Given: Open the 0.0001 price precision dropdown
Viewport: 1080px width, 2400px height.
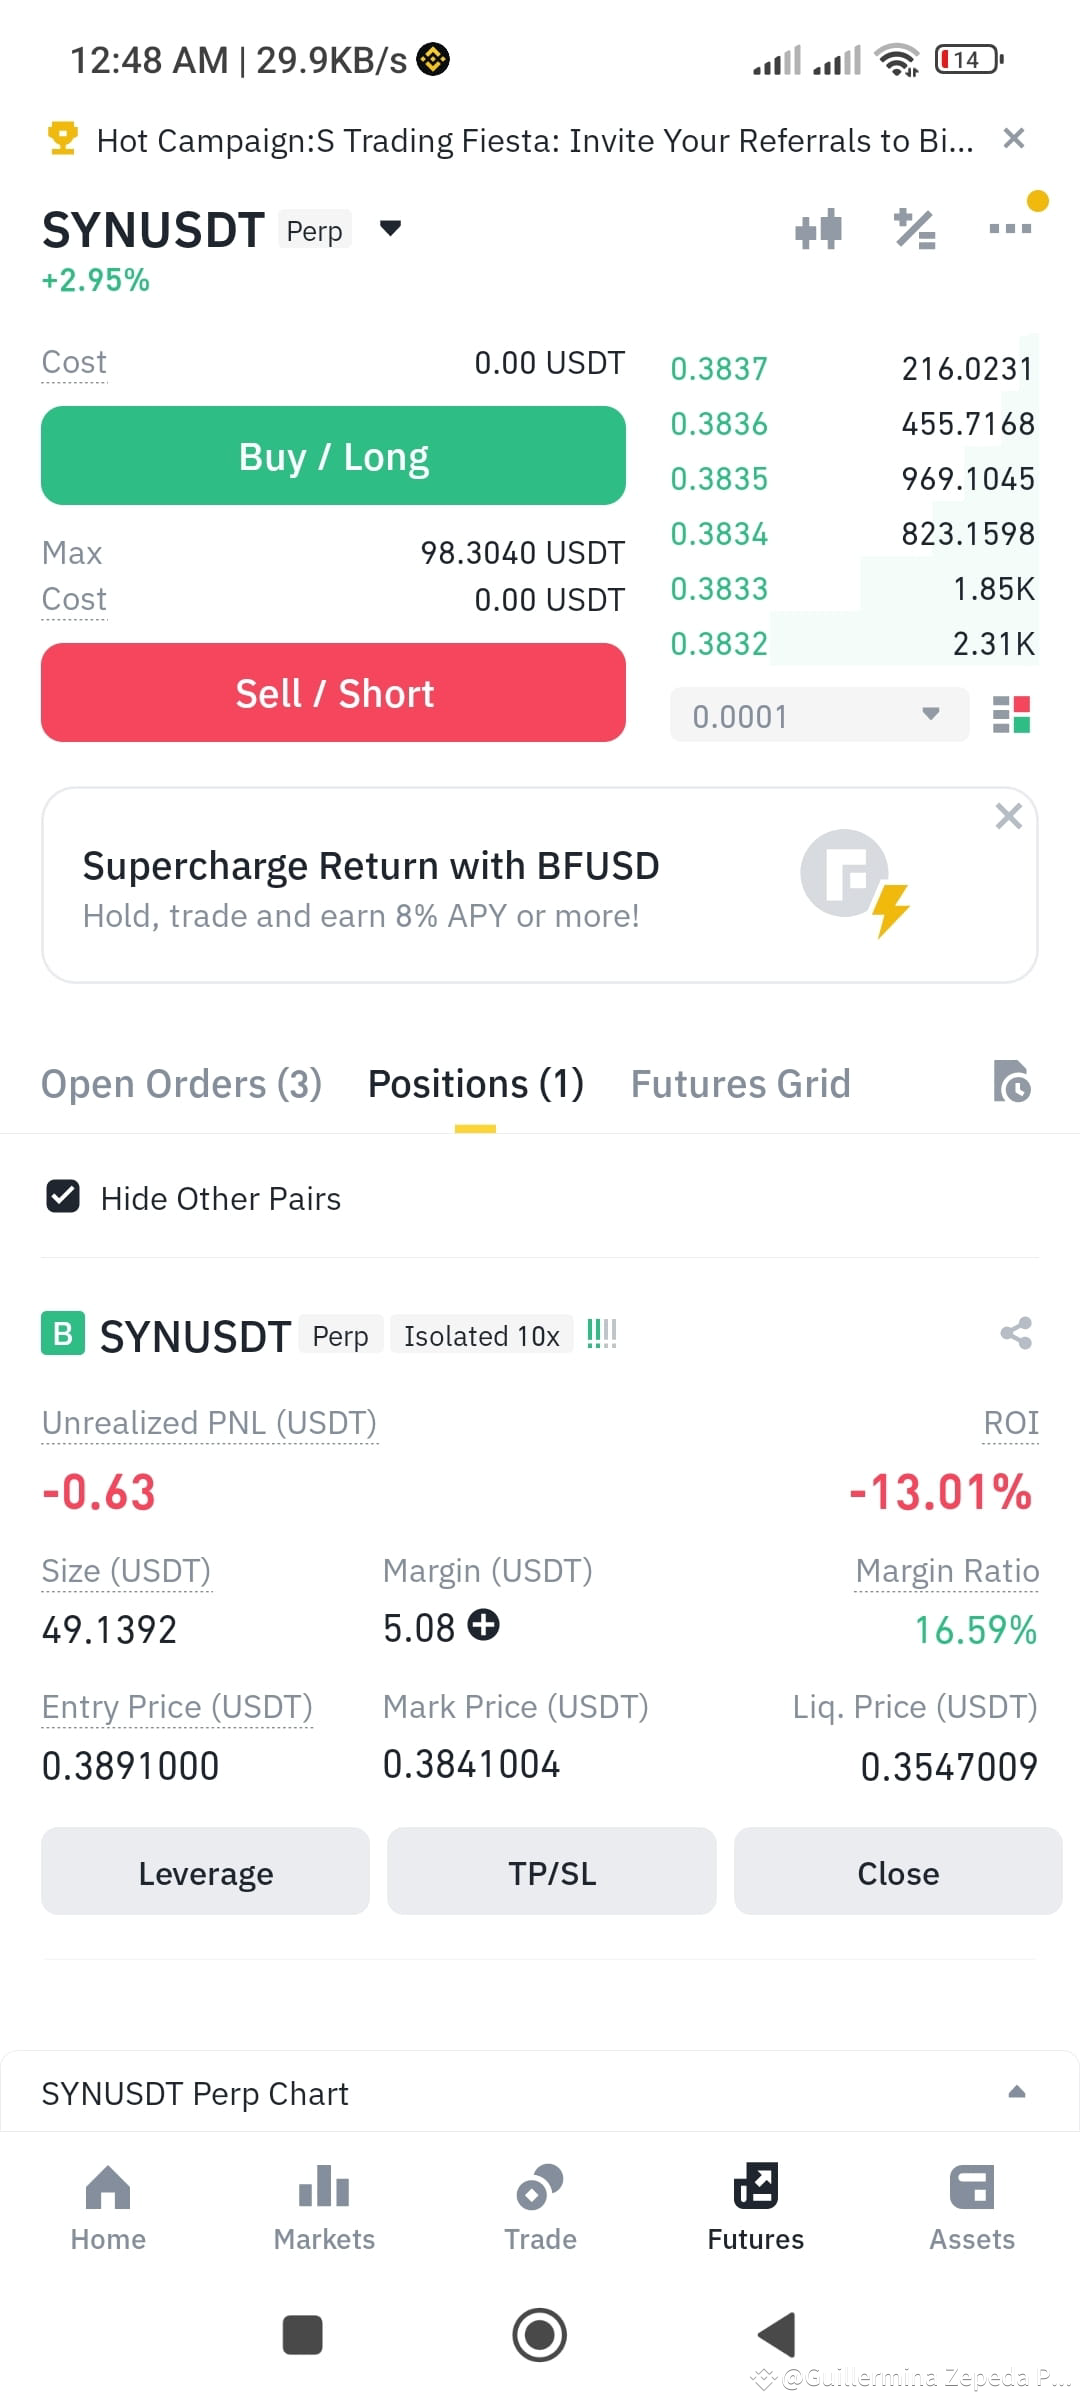Looking at the screenshot, I should pyautogui.click(x=819, y=715).
